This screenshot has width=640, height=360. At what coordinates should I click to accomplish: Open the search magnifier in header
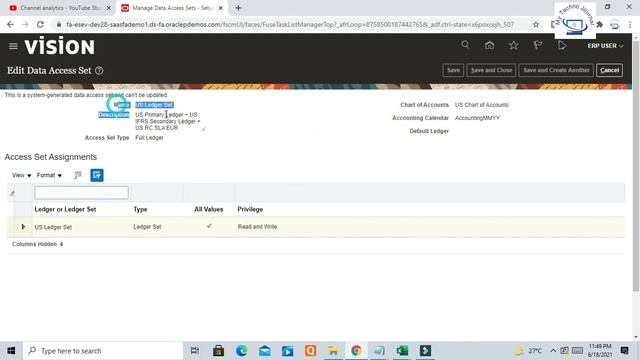pyautogui.click(x=465, y=45)
